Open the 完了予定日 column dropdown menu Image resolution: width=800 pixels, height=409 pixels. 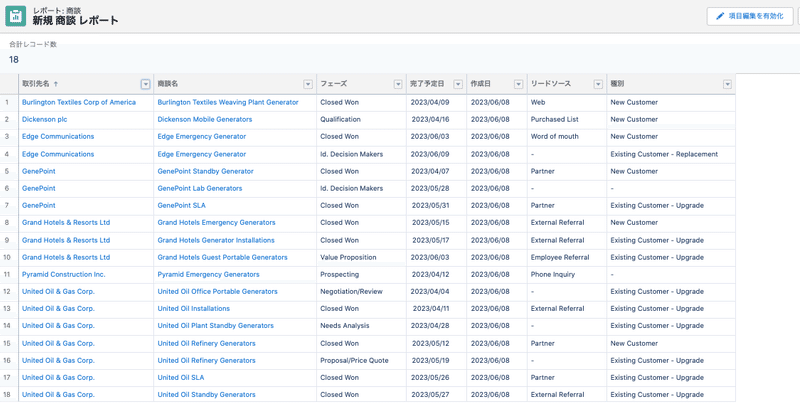point(458,84)
